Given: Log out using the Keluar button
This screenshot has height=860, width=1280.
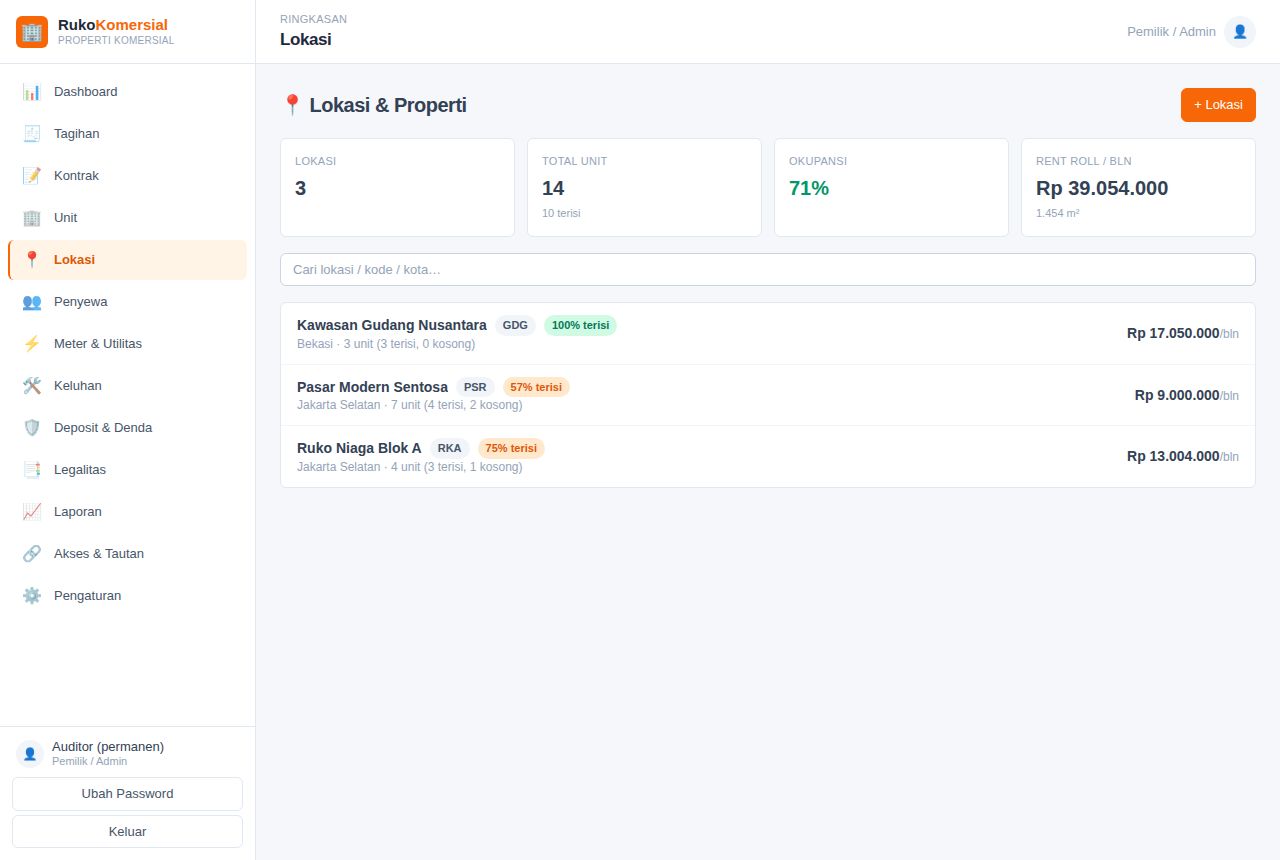Looking at the screenshot, I should [127, 832].
